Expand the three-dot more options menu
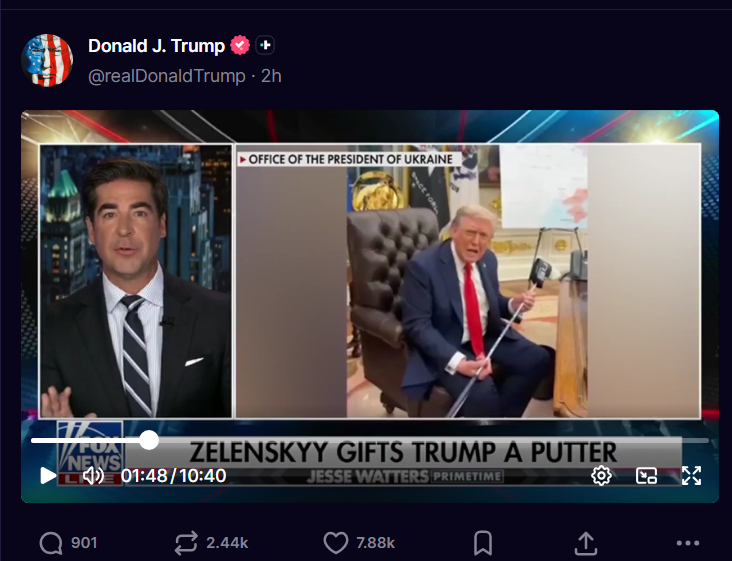This screenshot has width=732, height=561. tap(688, 543)
